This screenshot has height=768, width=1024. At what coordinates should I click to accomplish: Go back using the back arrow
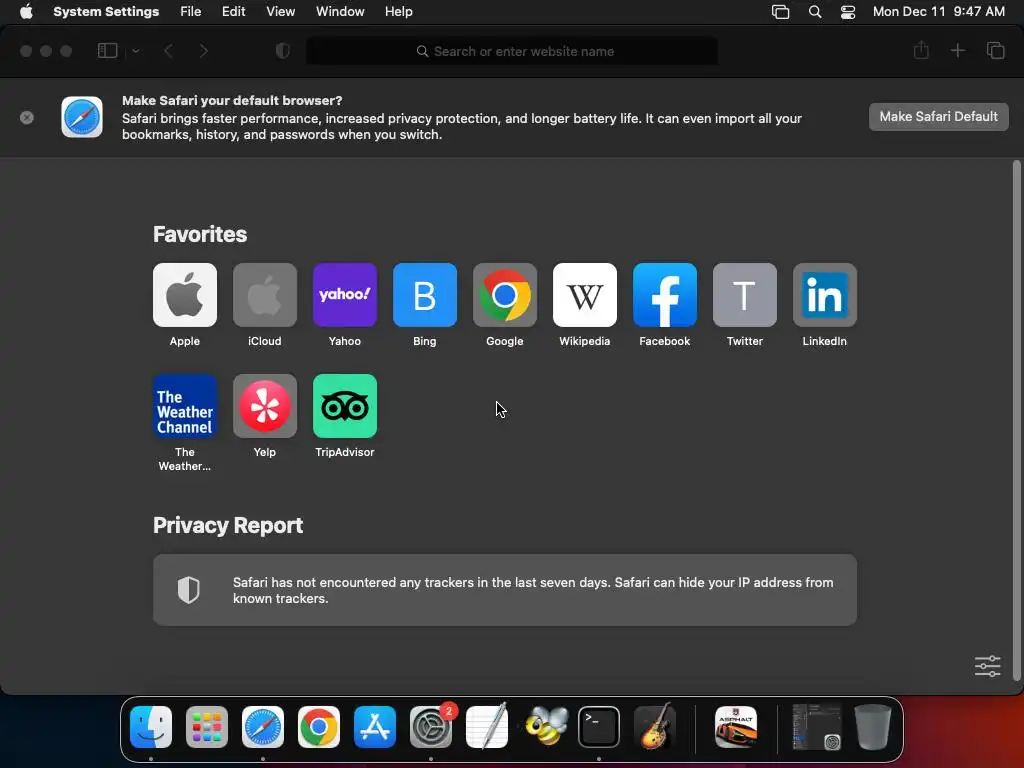[168, 51]
